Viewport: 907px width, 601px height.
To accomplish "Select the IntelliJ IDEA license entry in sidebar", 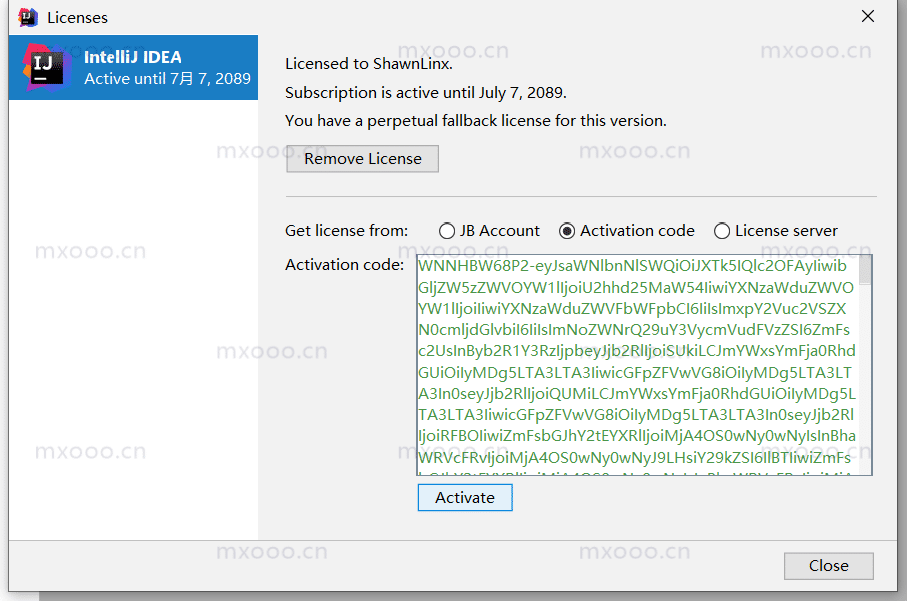I will coord(133,67).
